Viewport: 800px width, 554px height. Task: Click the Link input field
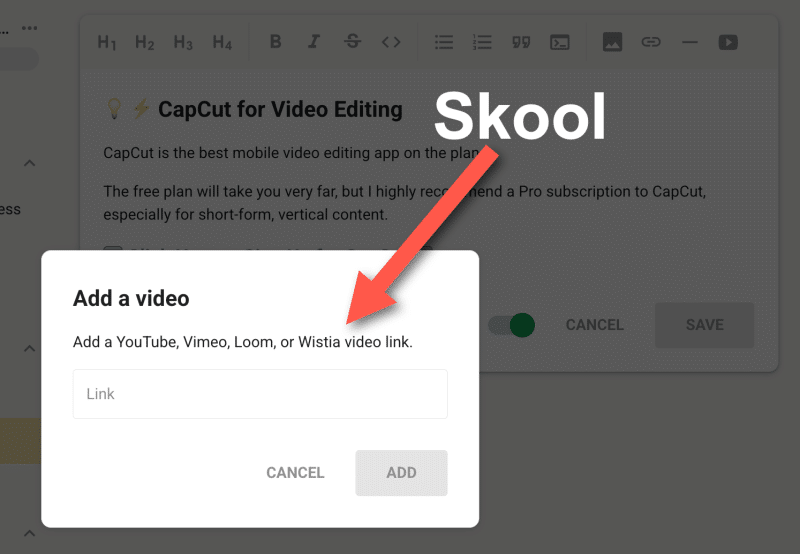click(260, 394)
